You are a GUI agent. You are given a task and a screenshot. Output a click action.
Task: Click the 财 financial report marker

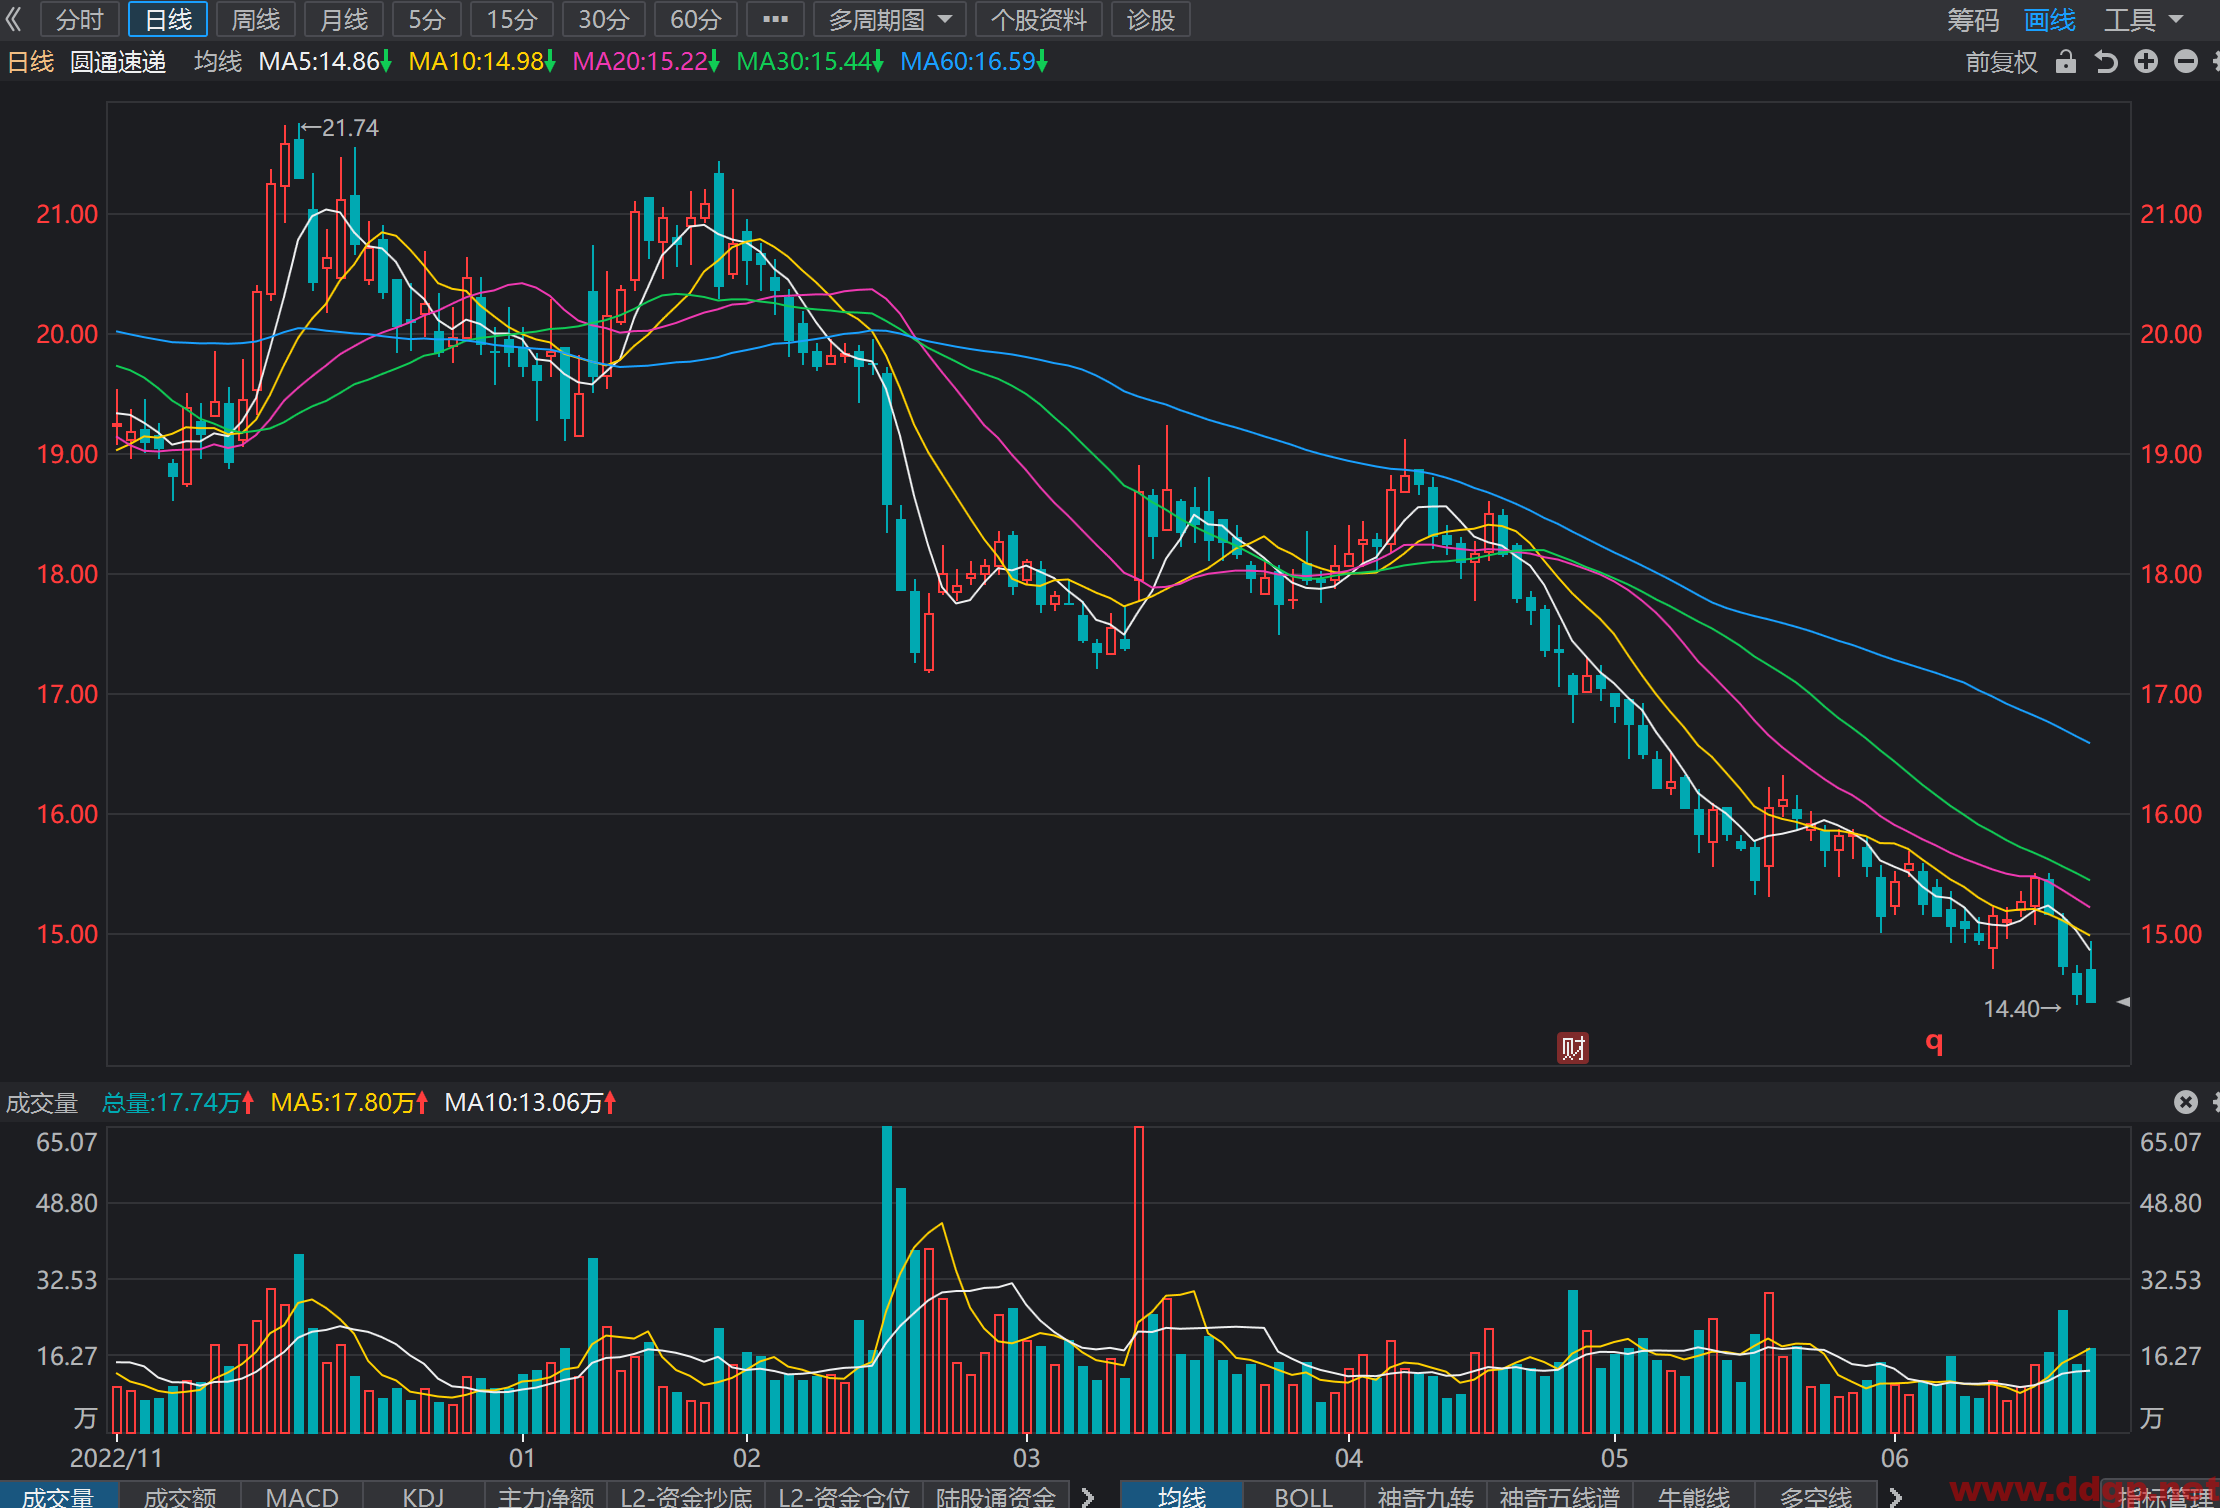tap(1573, 1048)
